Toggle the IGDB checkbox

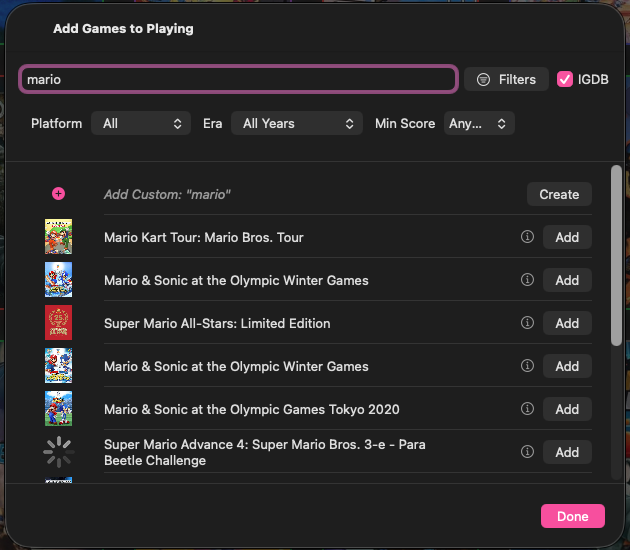click(x=565, y=79)
